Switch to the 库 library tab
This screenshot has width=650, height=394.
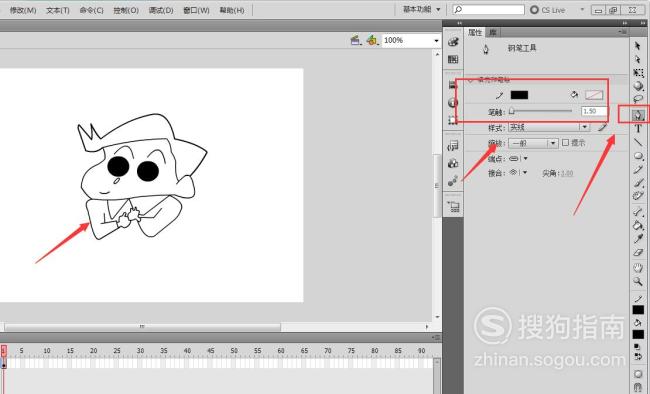pyautogui.click(x=492, y=32)
